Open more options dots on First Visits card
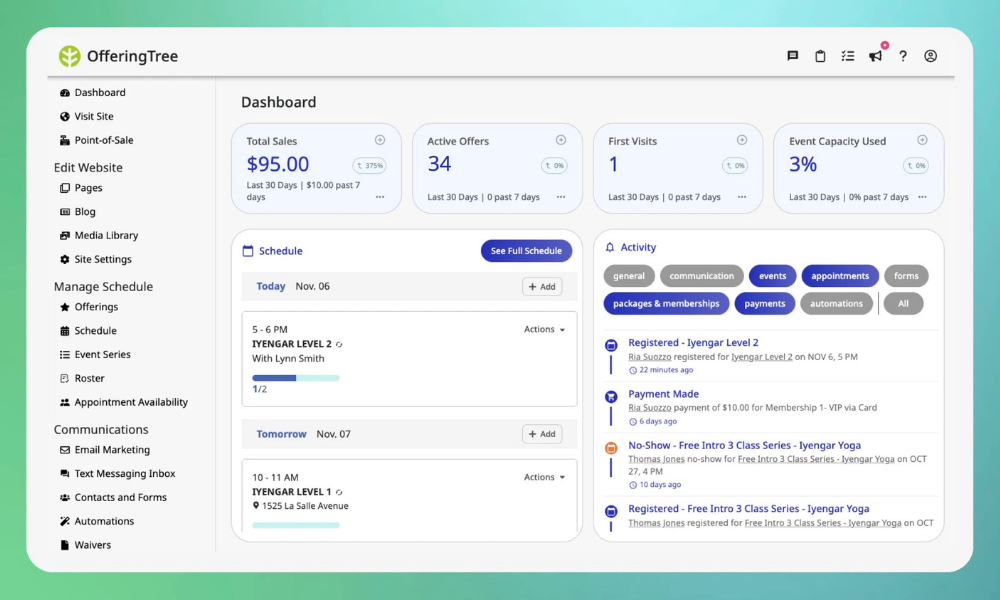The image size is (1000, 600). 742,197
